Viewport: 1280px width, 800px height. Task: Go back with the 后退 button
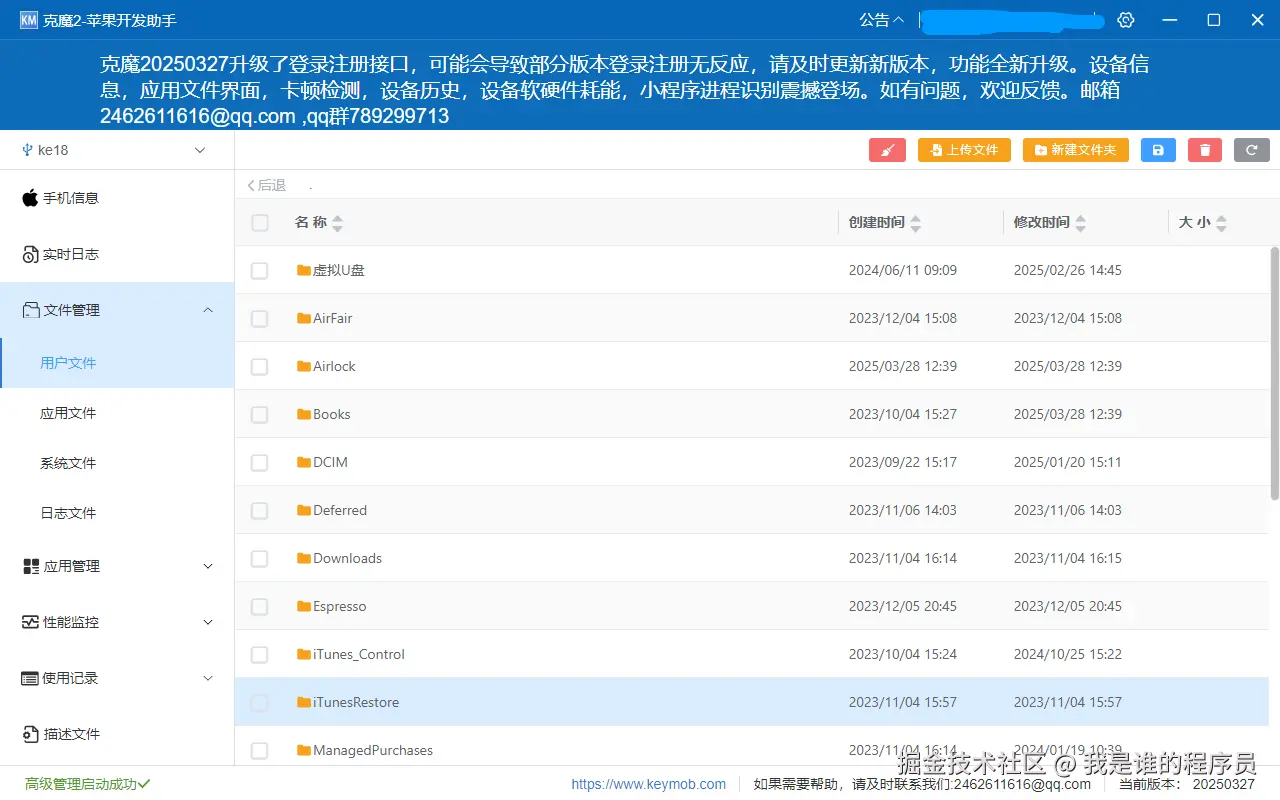267,185
